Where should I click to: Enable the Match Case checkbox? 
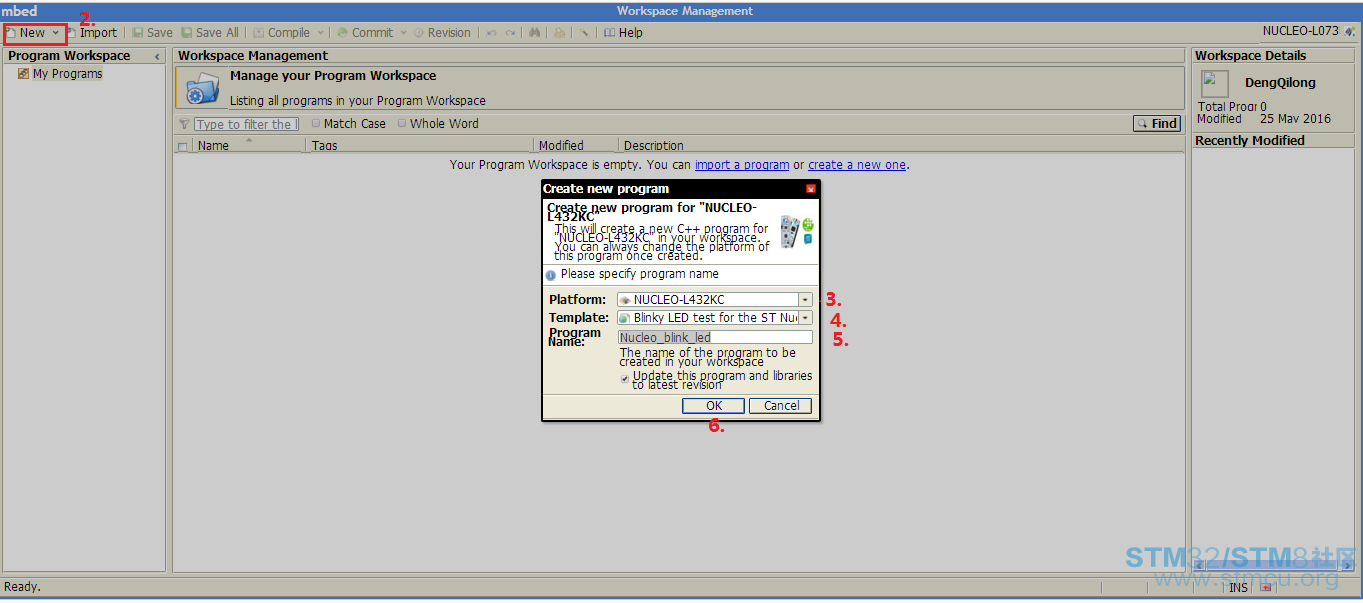tap(316, 124)
